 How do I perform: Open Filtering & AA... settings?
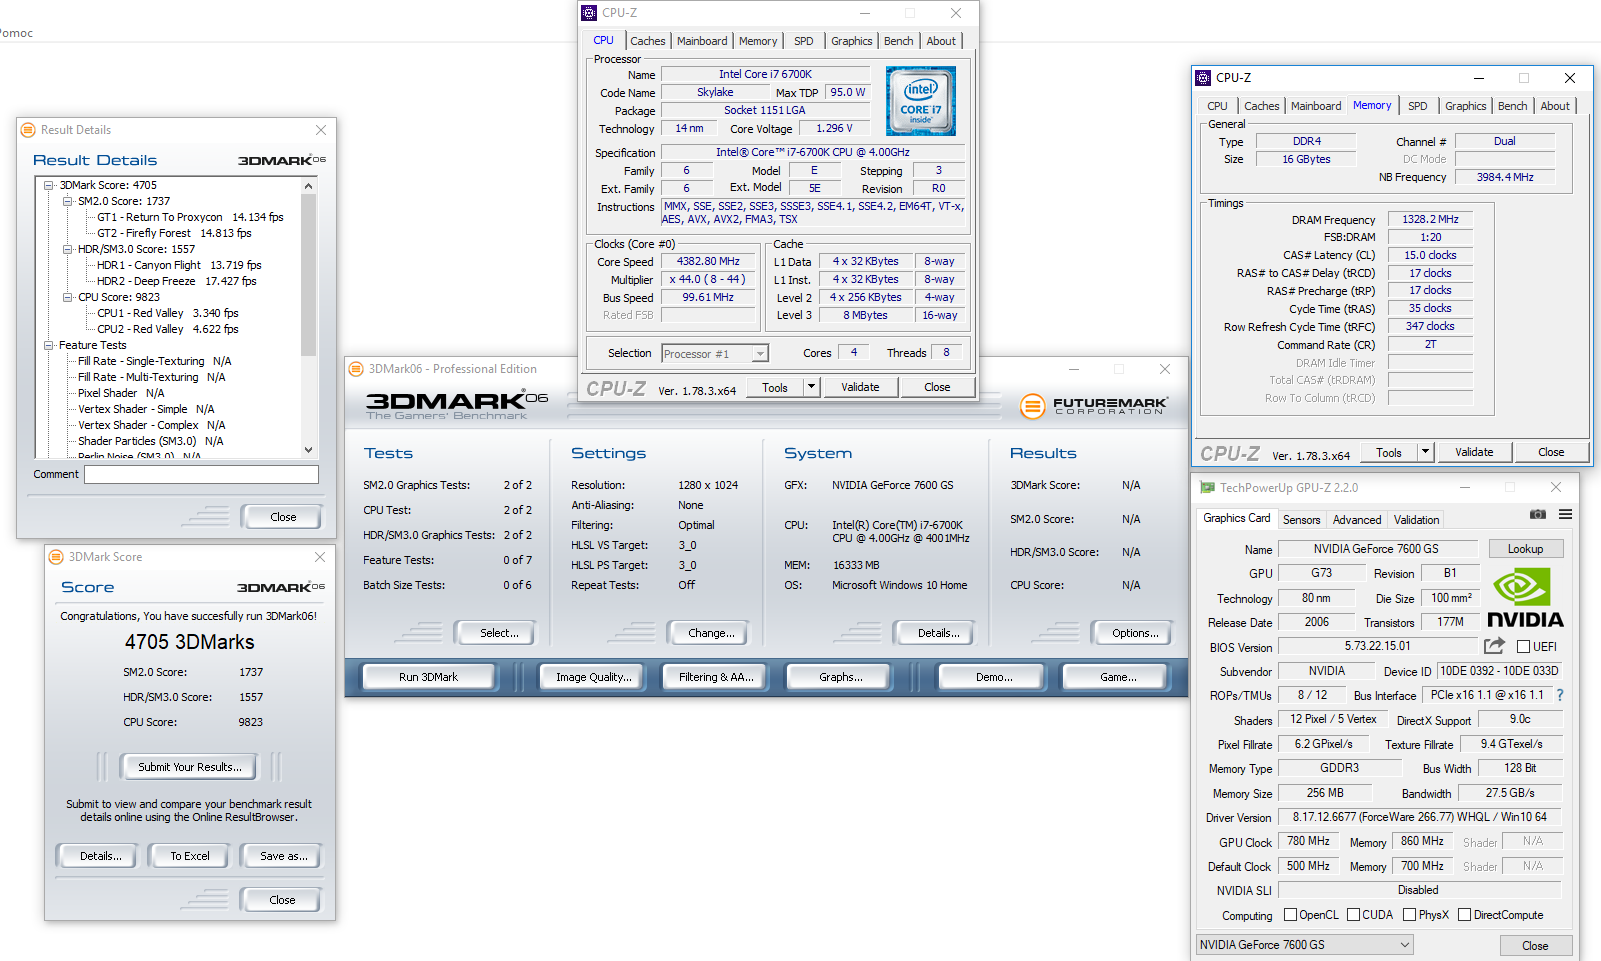point(716,677)
